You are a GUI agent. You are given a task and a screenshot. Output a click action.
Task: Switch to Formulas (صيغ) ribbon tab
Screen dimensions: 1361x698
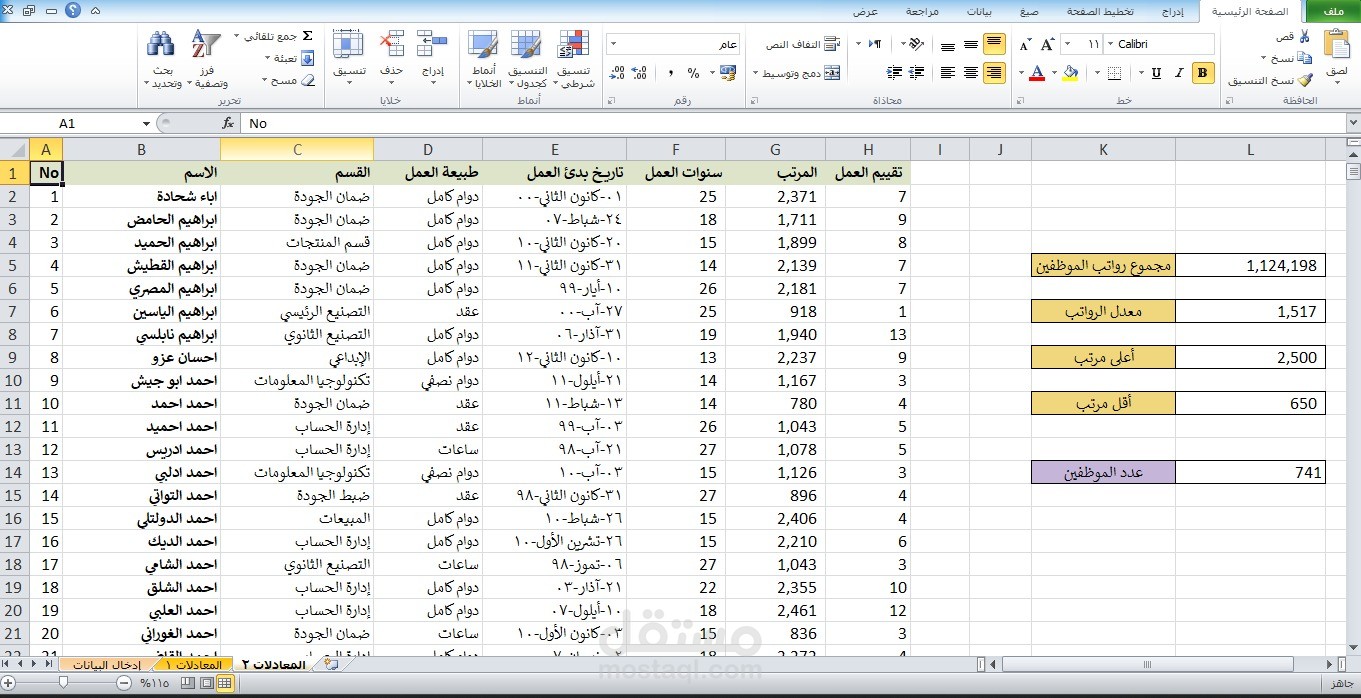[1028, 11]
